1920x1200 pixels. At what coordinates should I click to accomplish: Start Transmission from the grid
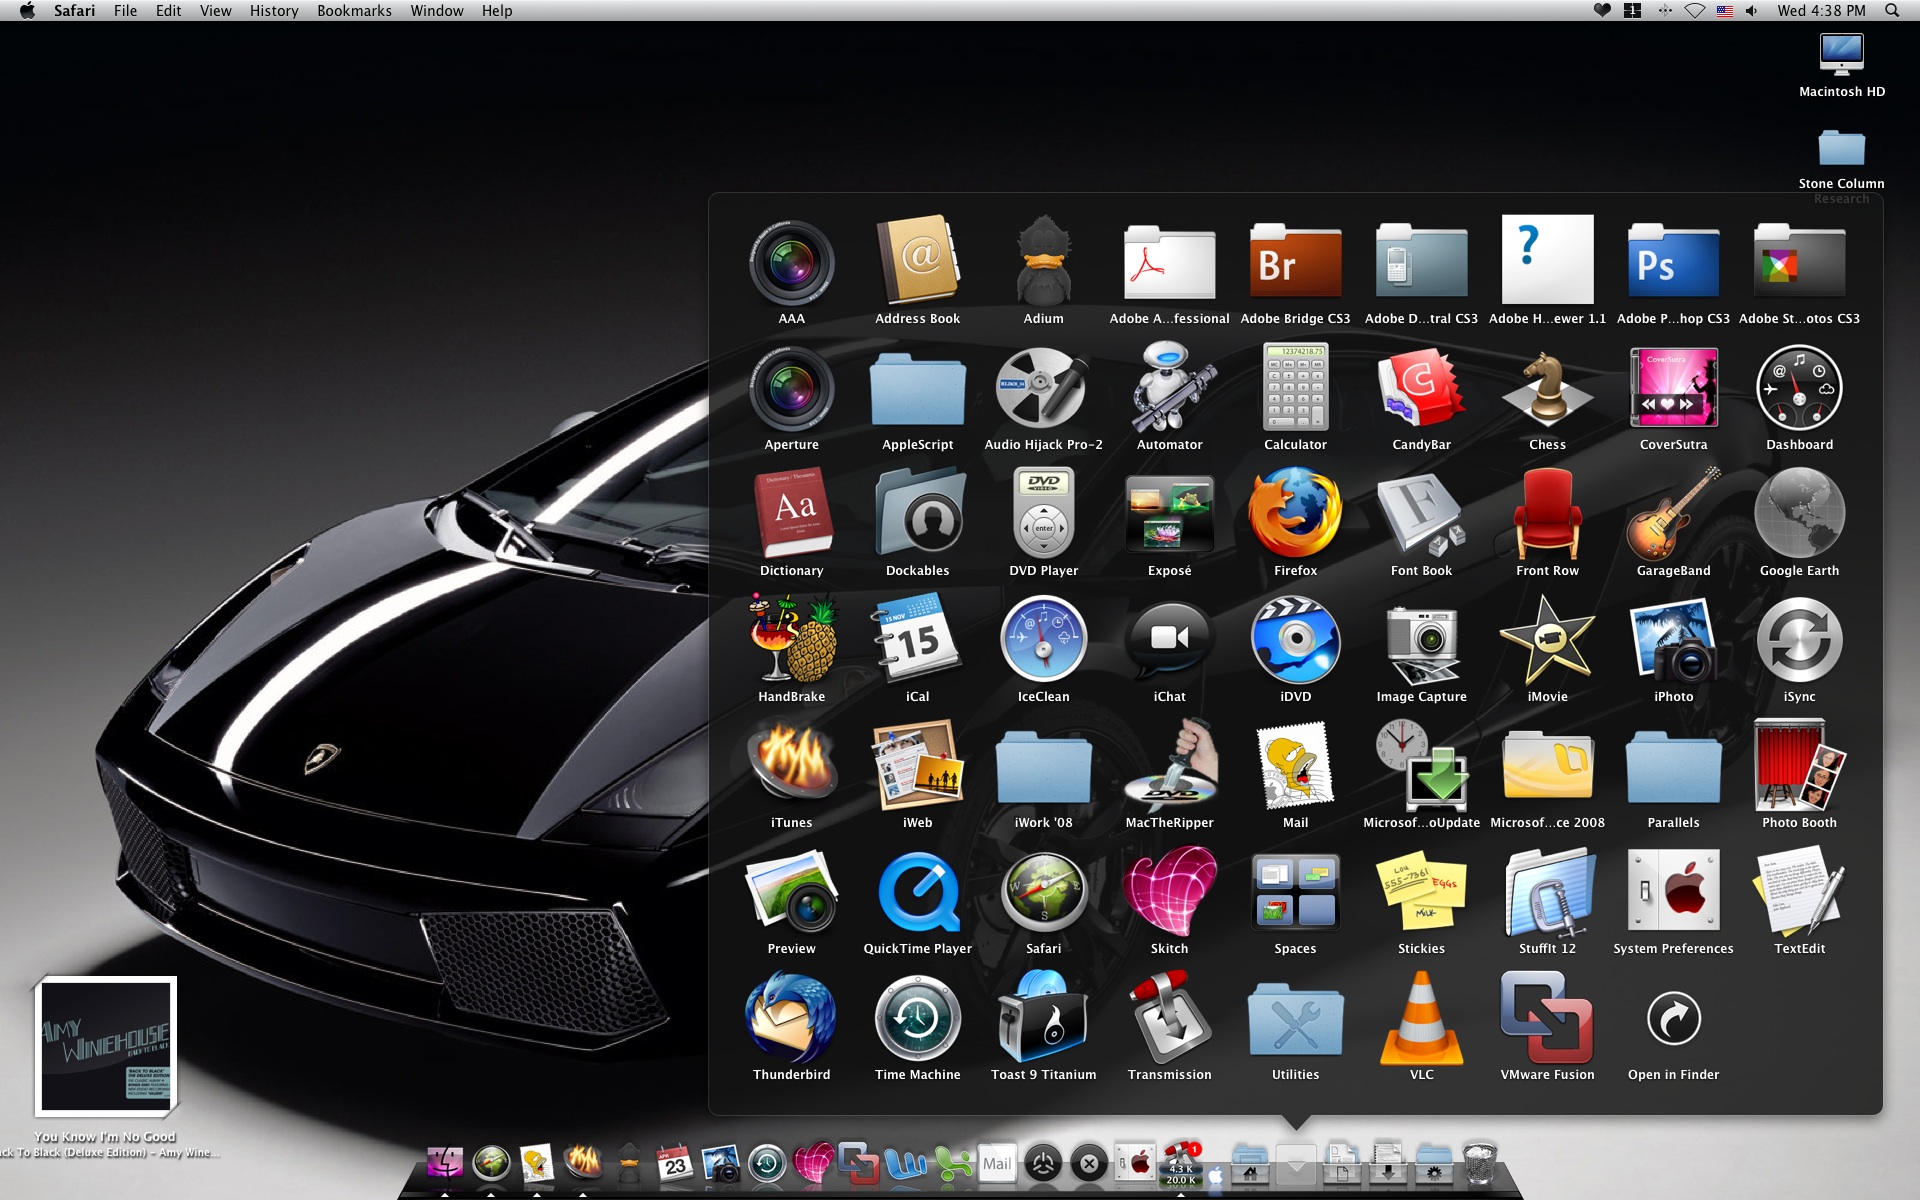tap(1169, 1019)
